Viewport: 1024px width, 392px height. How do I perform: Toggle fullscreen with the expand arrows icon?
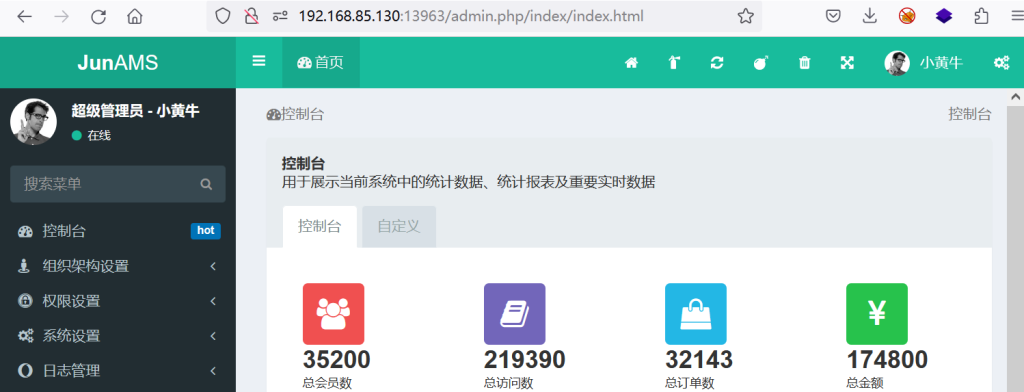click(847, 63)
